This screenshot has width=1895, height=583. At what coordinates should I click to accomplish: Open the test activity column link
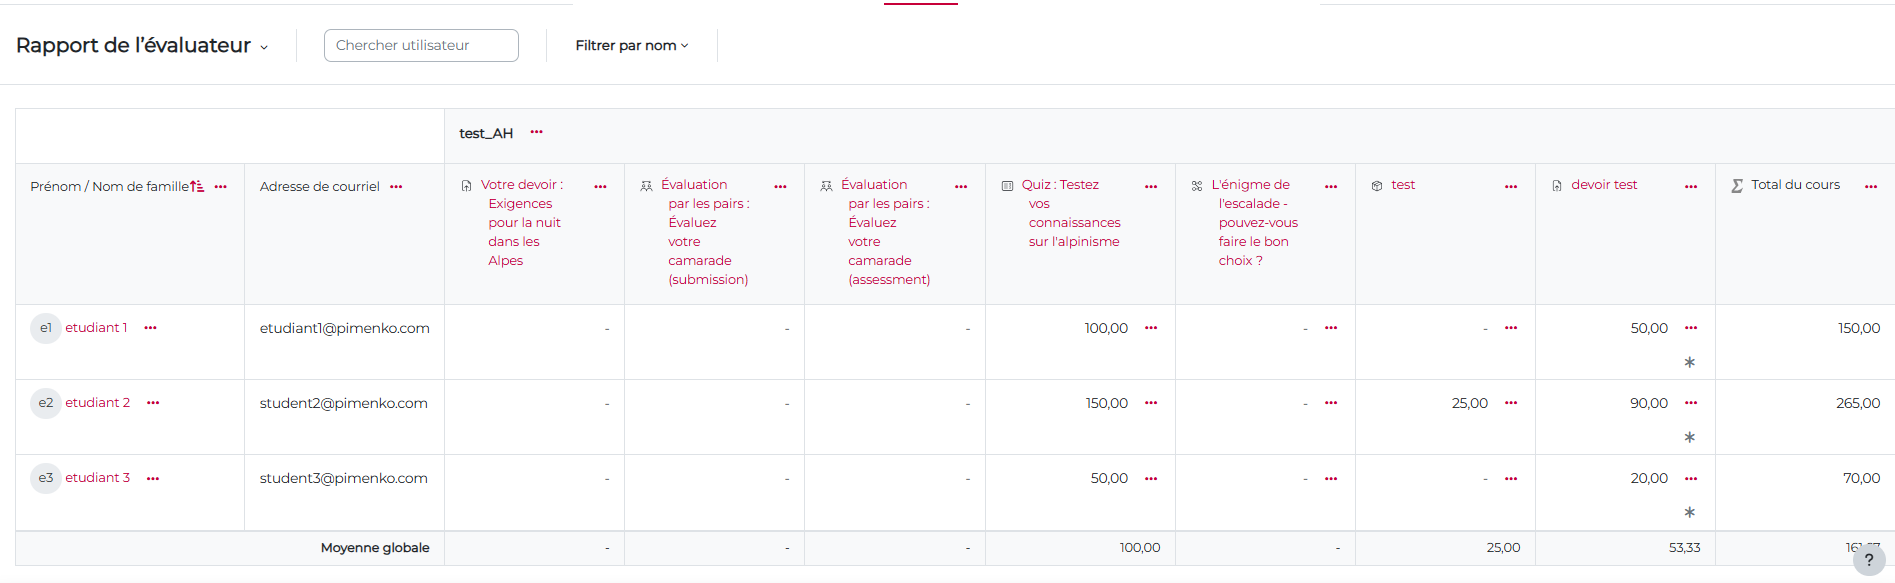[x=1402, y=185]
